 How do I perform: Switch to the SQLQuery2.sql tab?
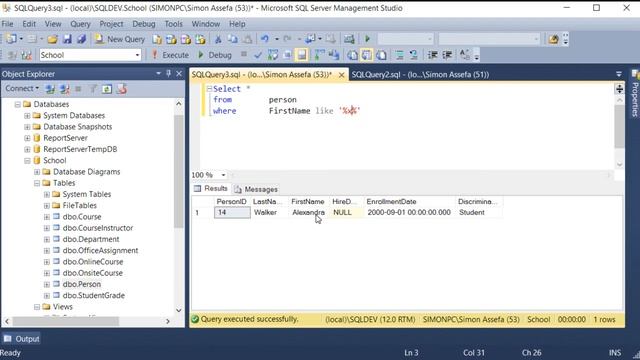click(420, 75)
